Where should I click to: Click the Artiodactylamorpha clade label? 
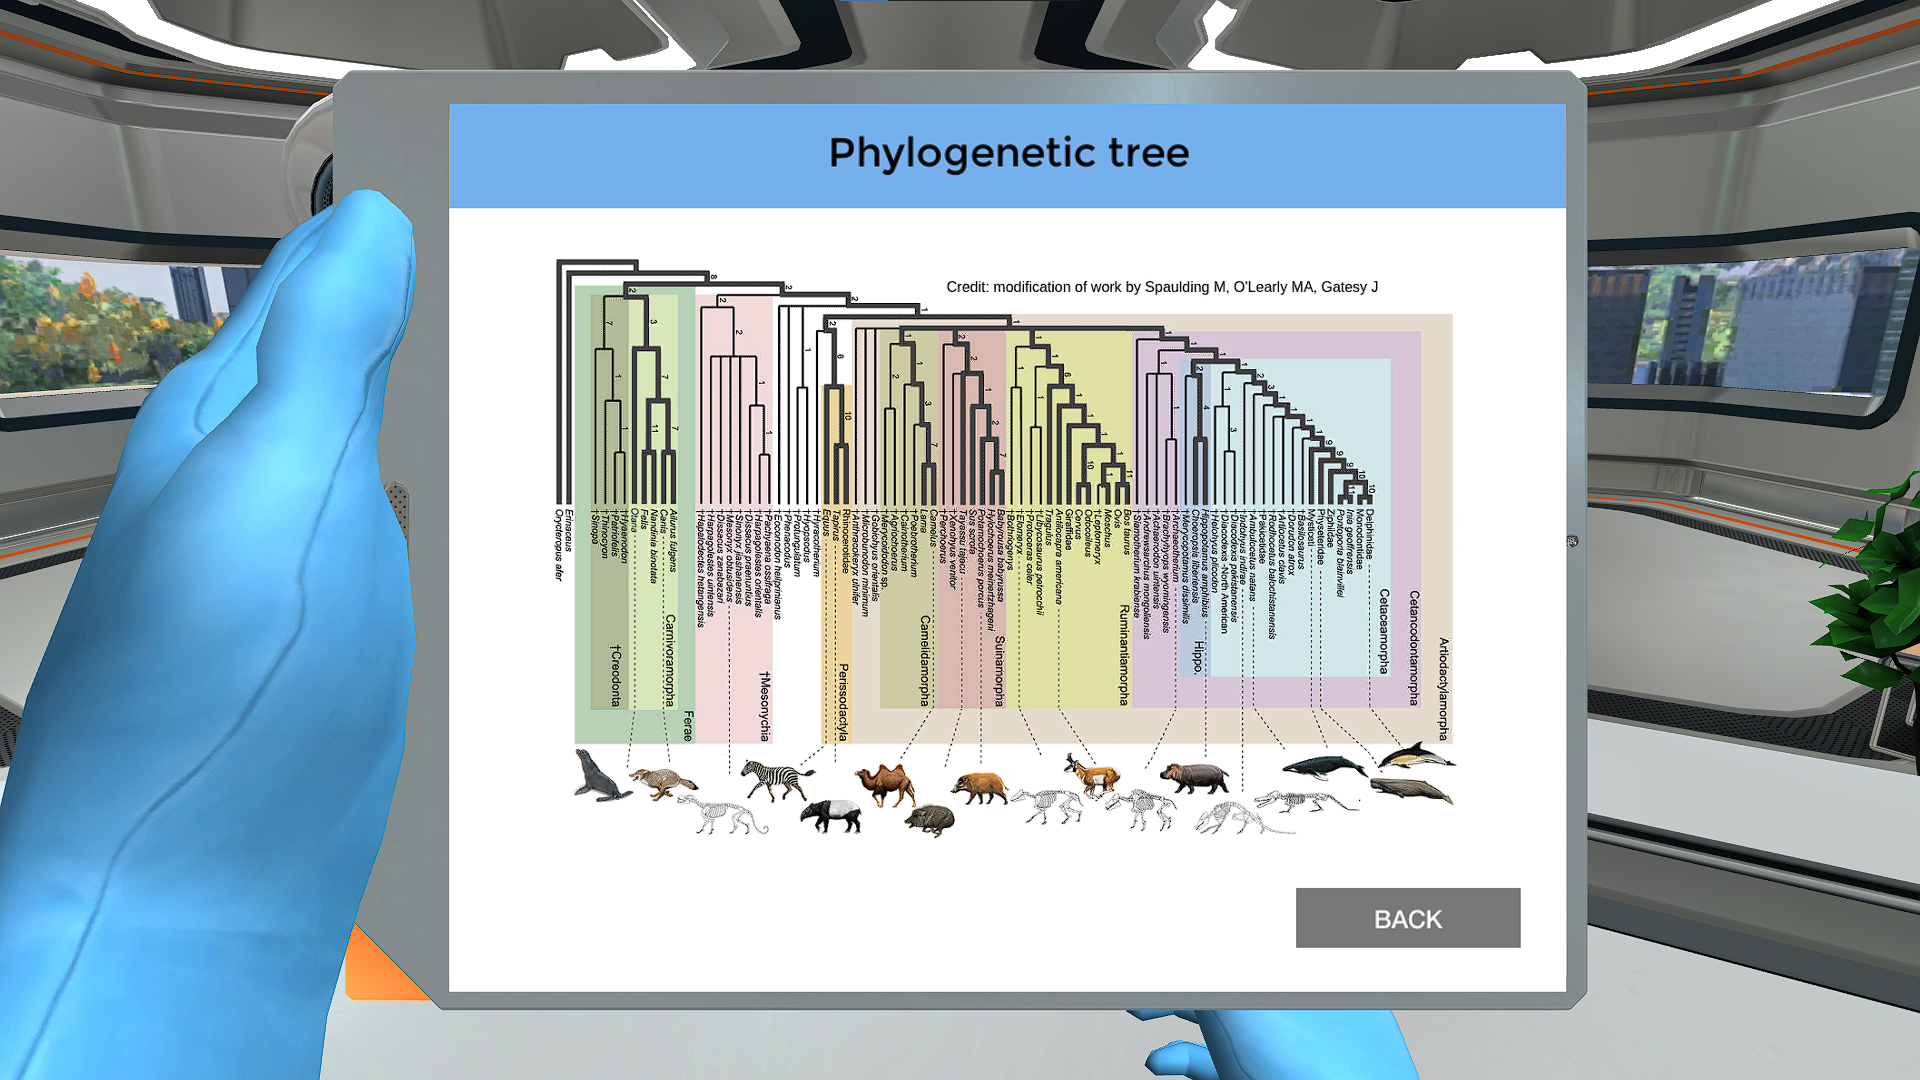coord(1443,688)
